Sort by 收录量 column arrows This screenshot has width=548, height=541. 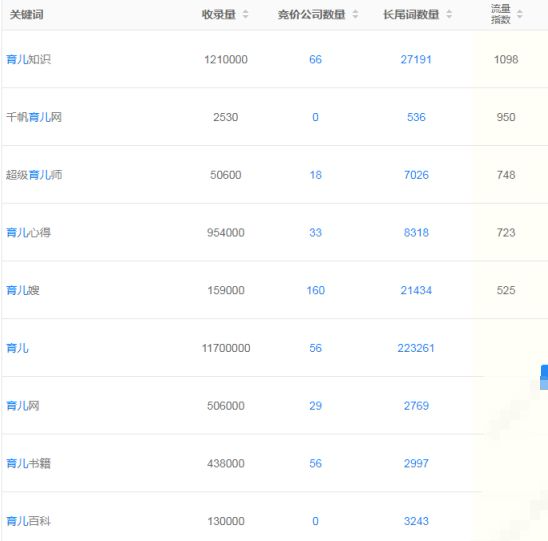pos(245,14)
